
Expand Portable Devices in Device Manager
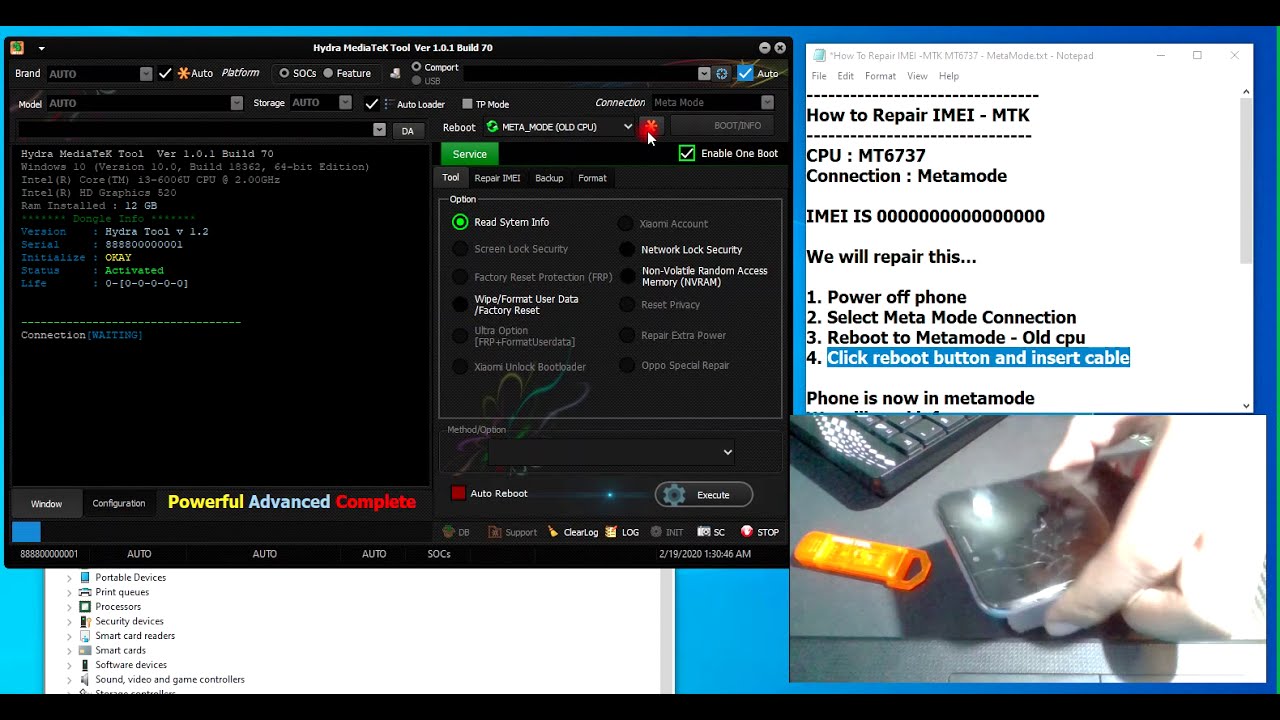pyautogui.click(x=69, y=578)
